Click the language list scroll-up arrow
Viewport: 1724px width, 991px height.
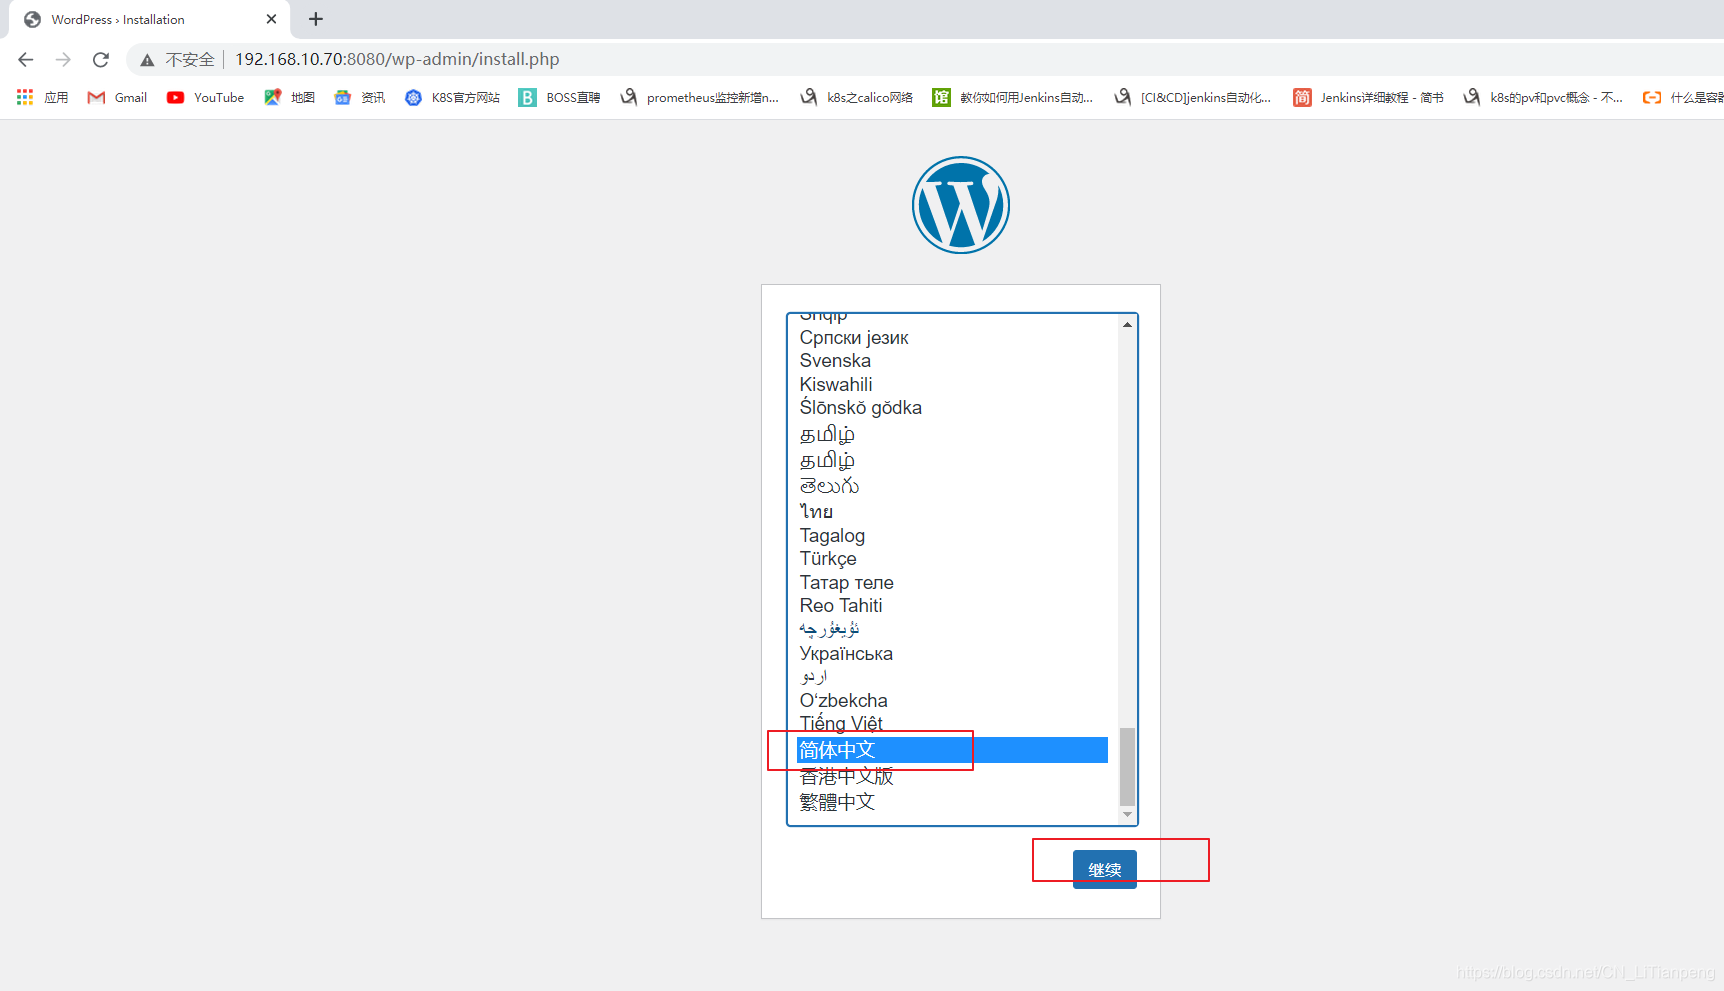[1127, 324]
